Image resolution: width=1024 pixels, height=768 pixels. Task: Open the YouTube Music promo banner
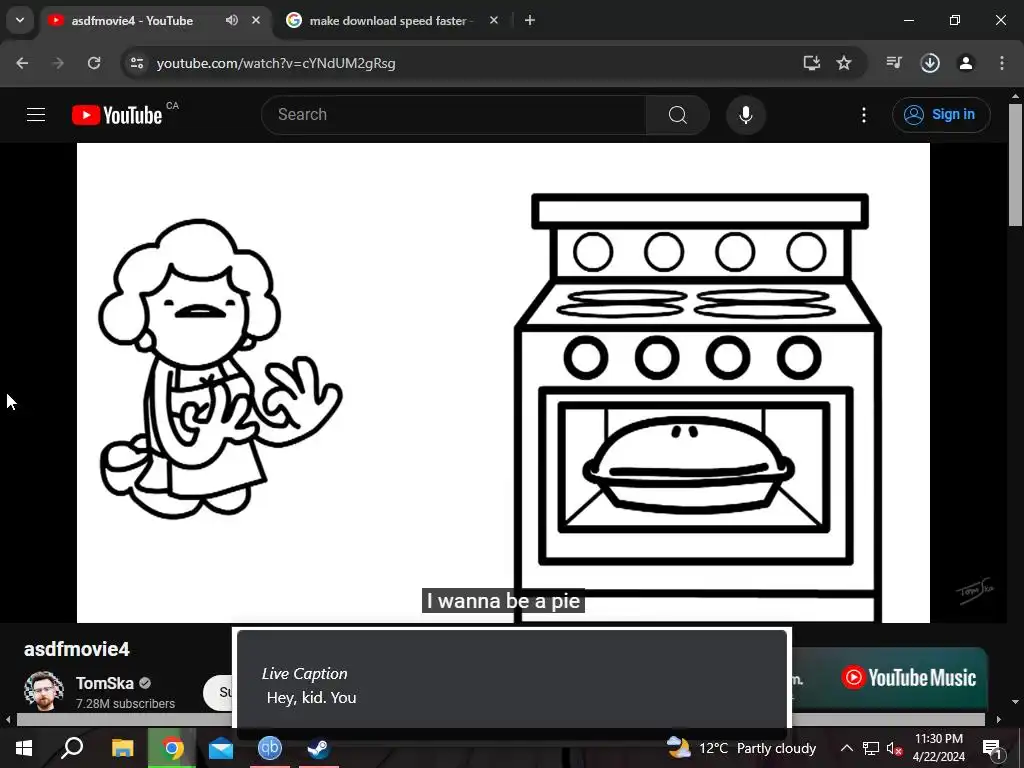tap(889, 678)
